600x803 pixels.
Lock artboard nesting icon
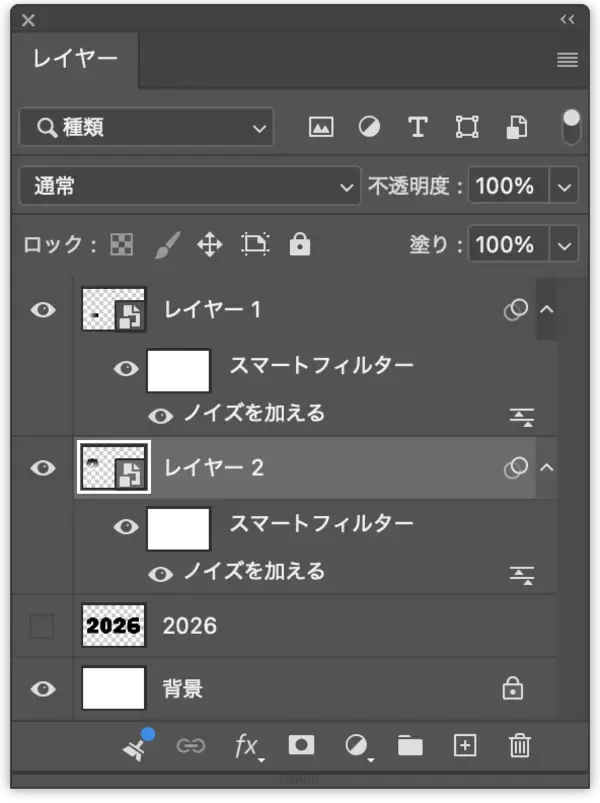(255, 244)
